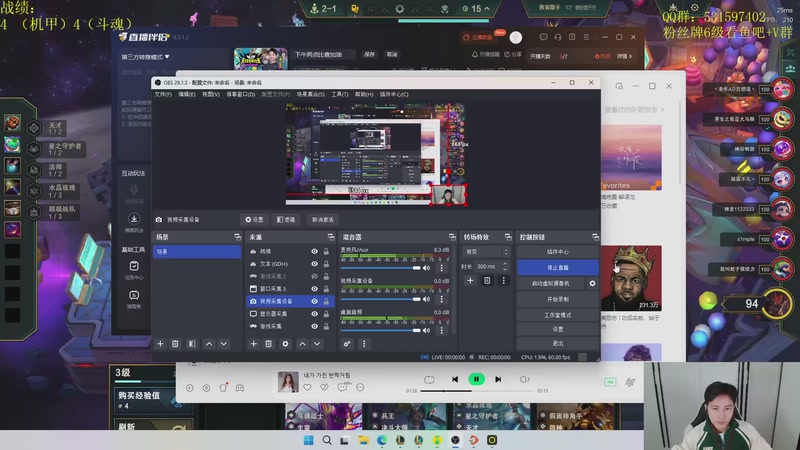Toggle the lock on 战绩 source

pos(326,252)
